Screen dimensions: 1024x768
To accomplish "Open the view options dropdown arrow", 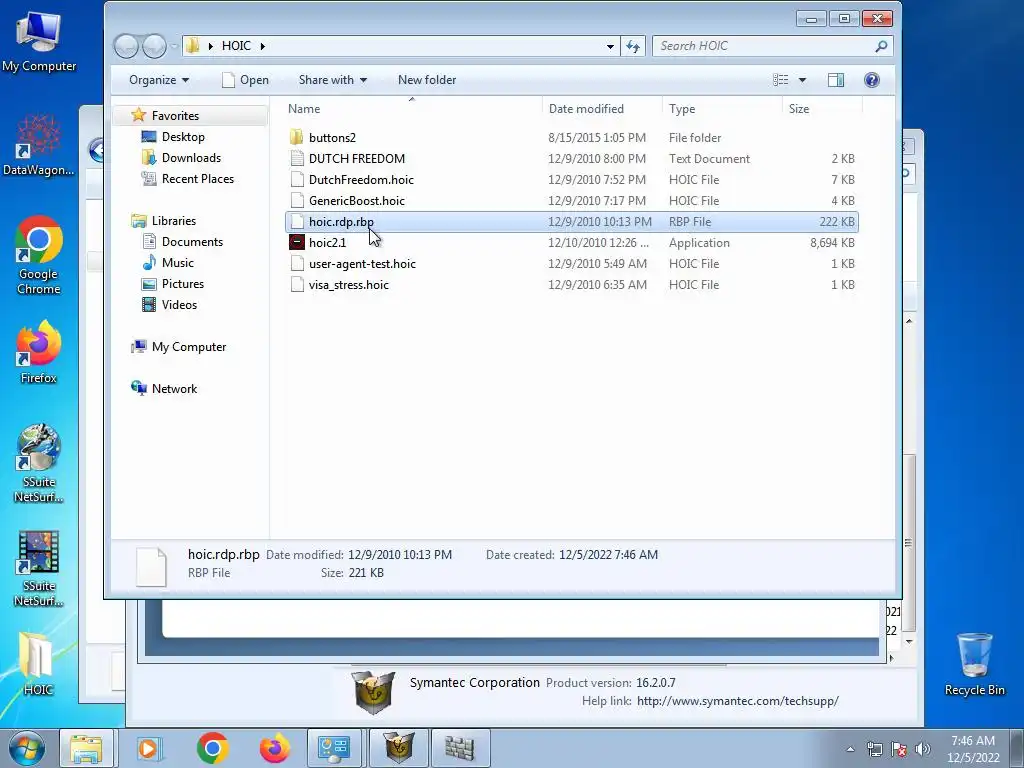I will click(803, 80).
